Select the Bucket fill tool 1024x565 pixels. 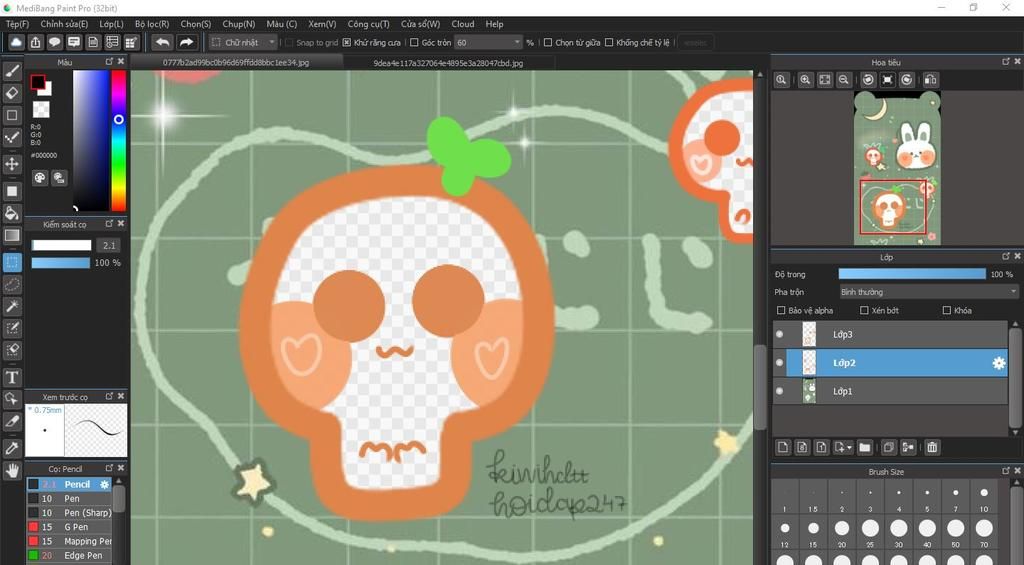coord(12,213)
